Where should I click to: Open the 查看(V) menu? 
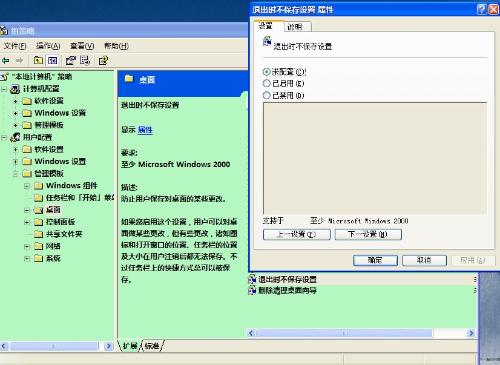[x=82, y=46]
